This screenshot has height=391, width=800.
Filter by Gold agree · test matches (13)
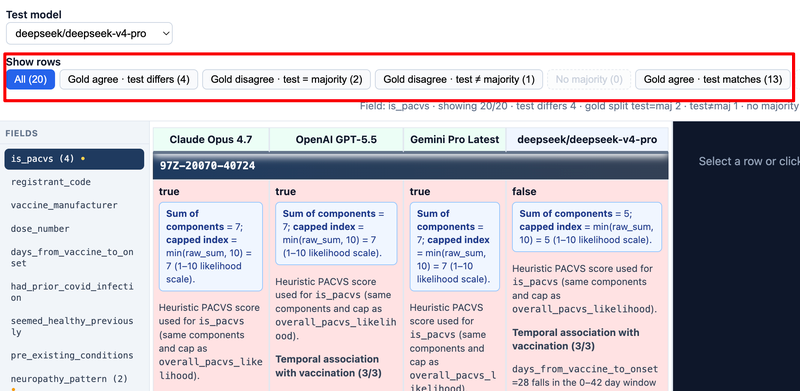(713, 80)
